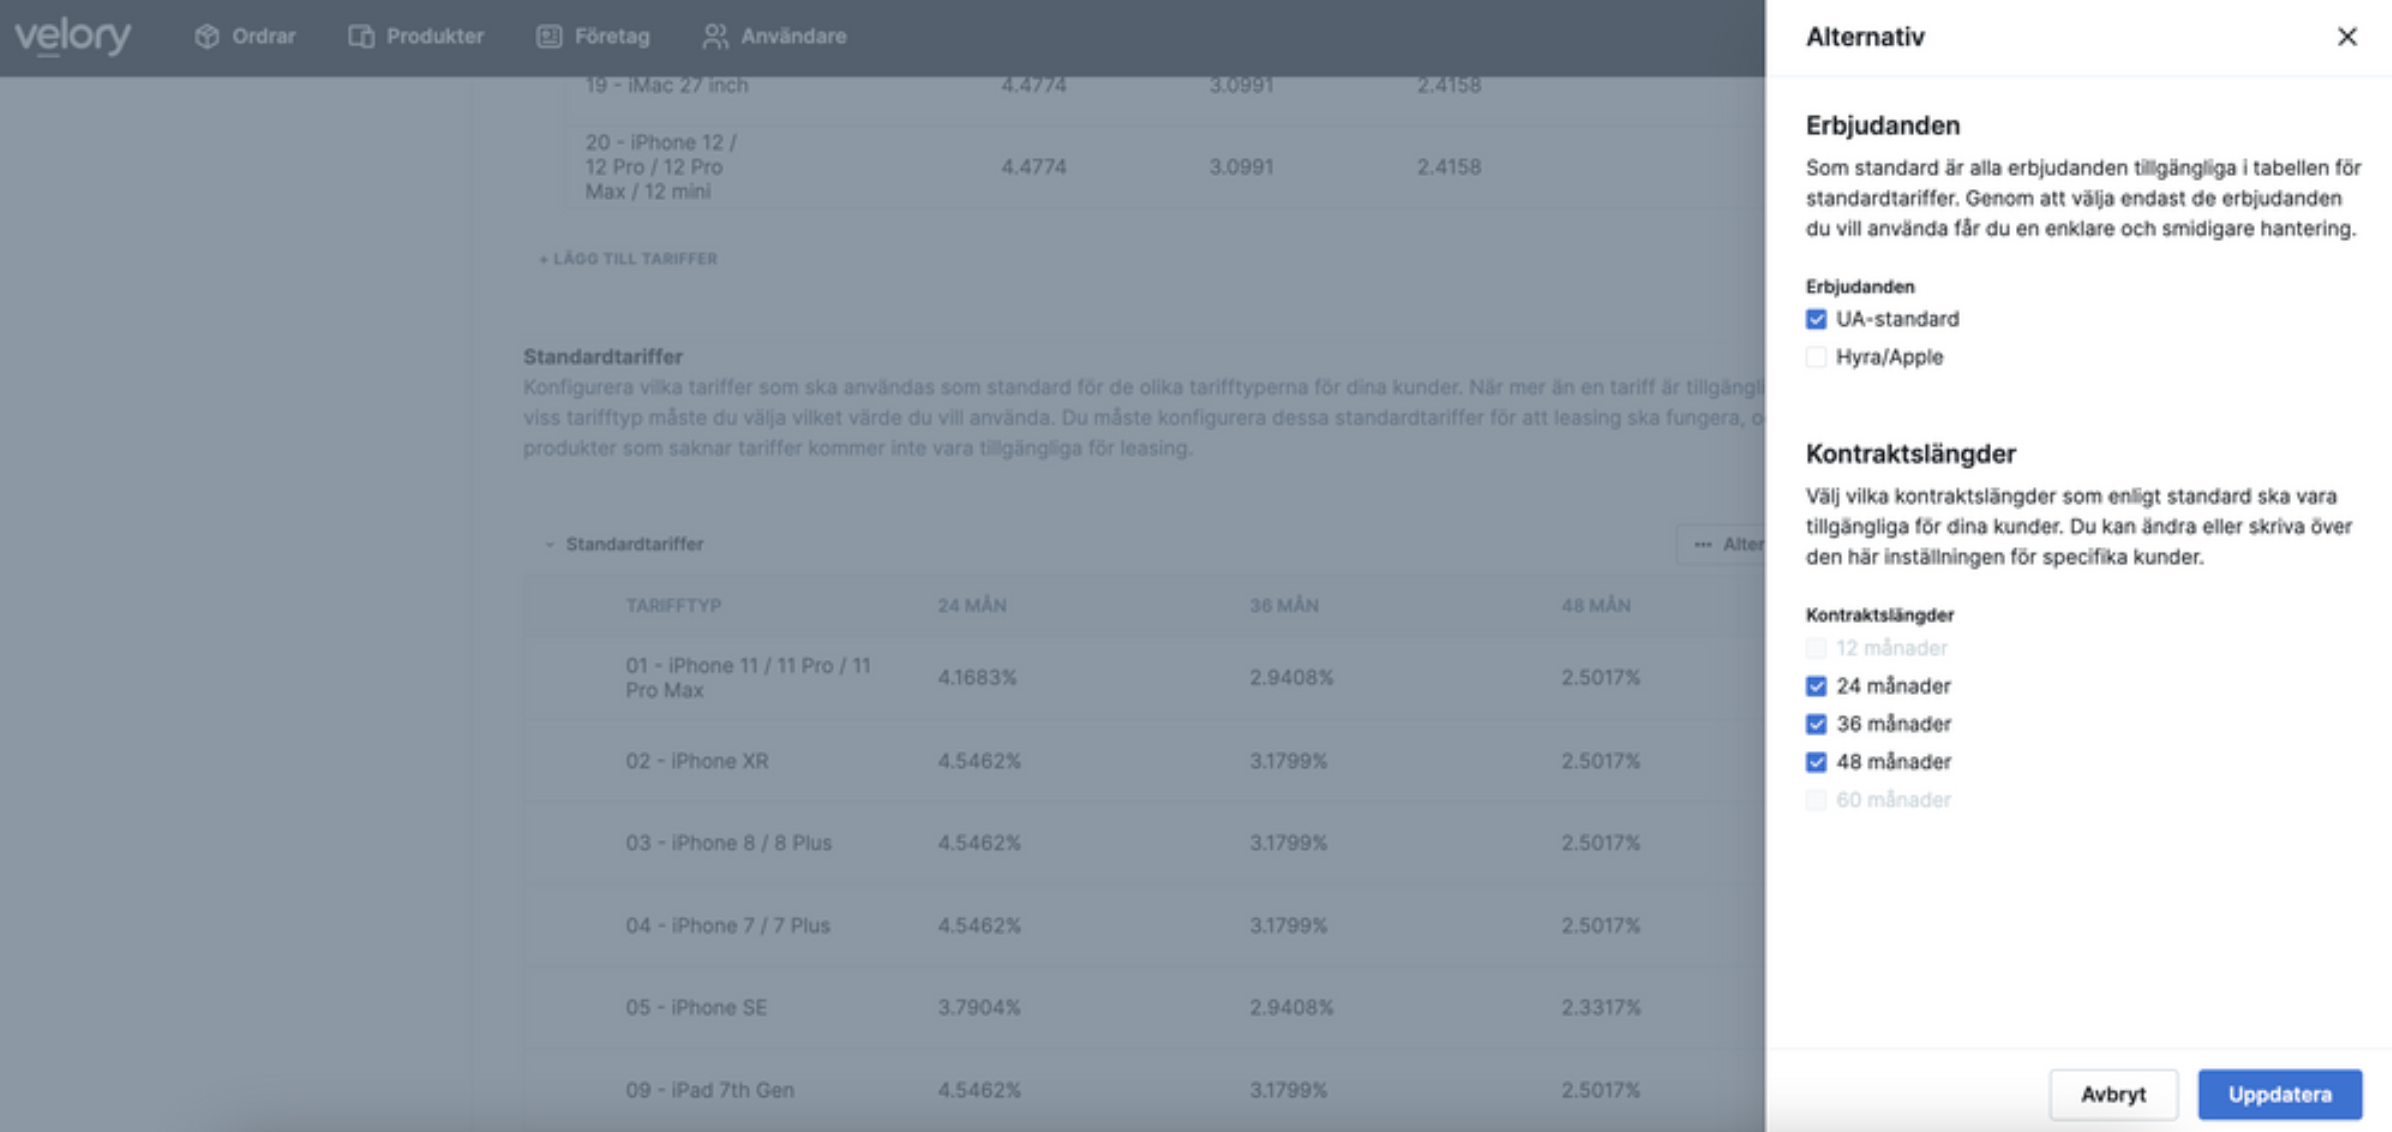Toggle the 12 månader checkbox
Viewport: 2392px width, 1132px height.
coord(1816,648)
